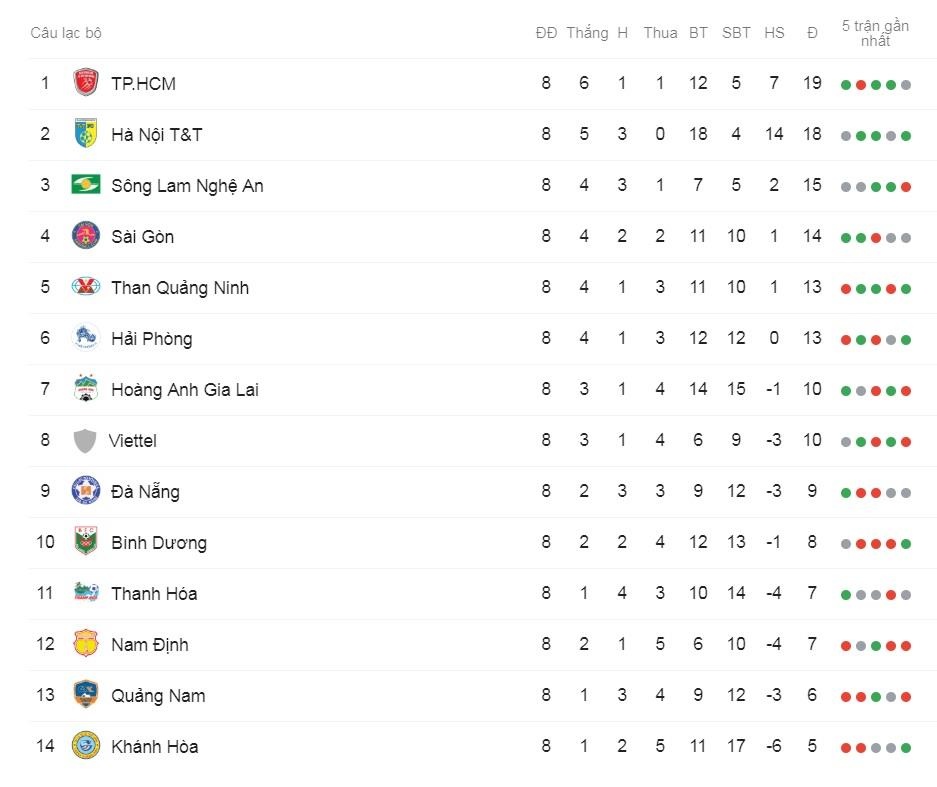Click TP.HCM's red loss form dot
937x787 pixels.
861,85
